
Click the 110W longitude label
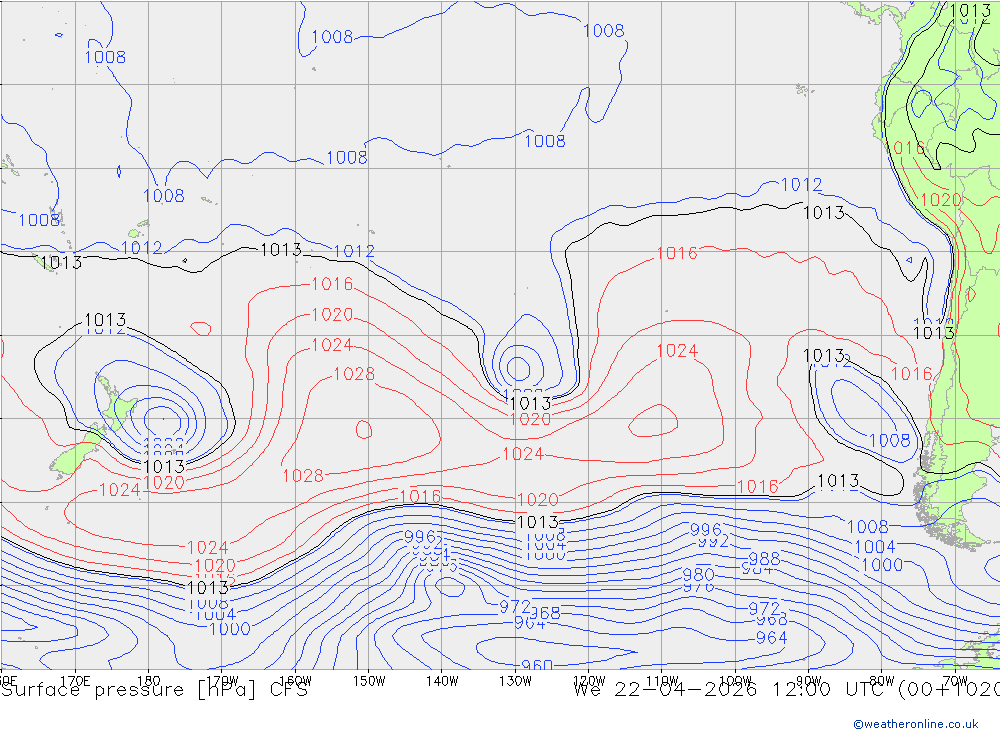(x=662, y=680)
